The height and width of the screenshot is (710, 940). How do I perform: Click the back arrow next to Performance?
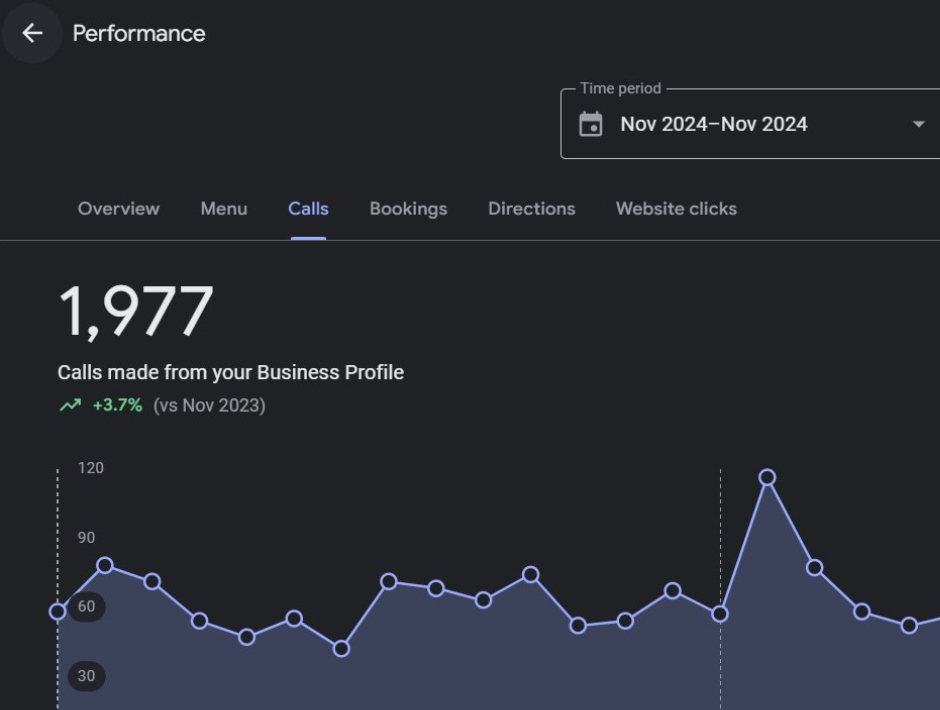tap(32, 33)
